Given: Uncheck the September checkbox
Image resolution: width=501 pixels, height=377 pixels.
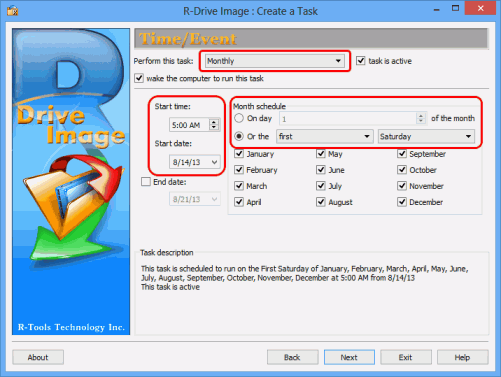Looking at the screenshot, I should pos(402,154).
